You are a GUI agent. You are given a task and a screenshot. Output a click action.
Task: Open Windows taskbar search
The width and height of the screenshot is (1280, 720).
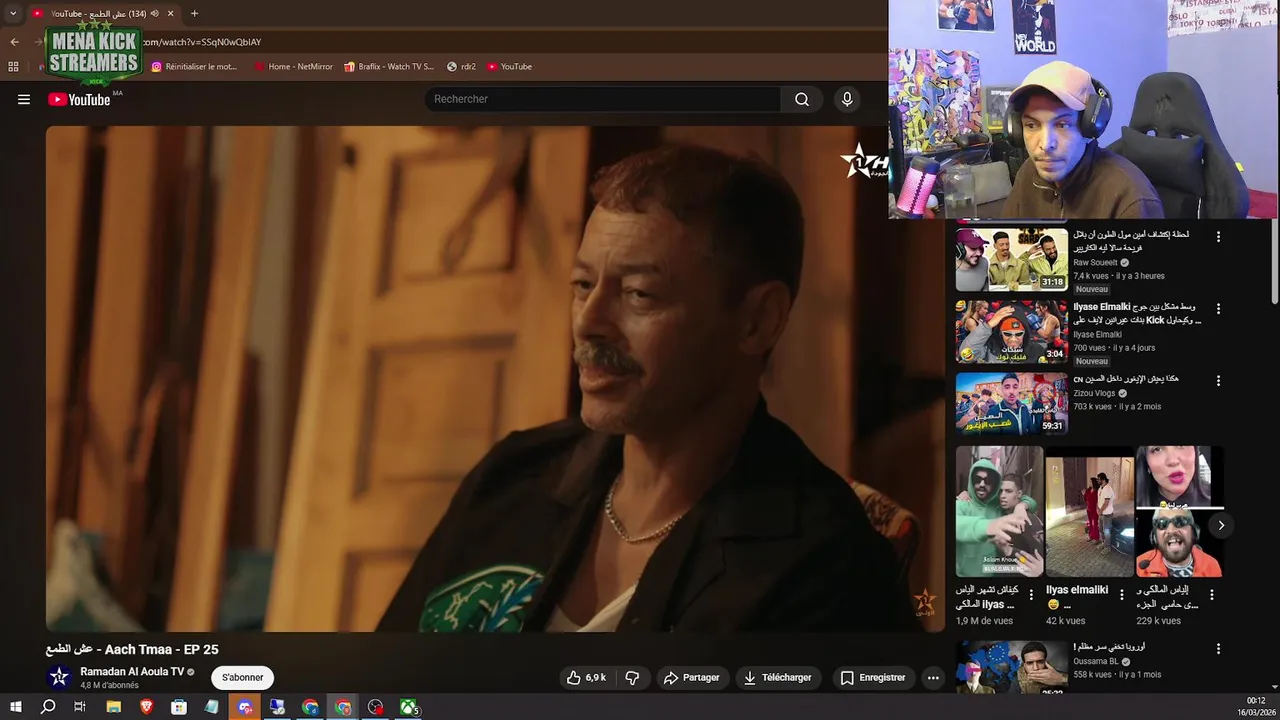coord(48,707)
